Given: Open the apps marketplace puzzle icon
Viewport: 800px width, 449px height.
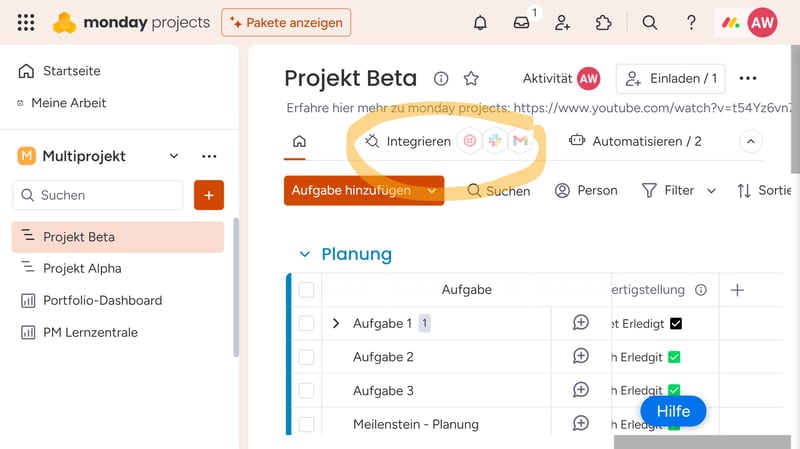Looking at the screenshot, I should coord(603,22).
